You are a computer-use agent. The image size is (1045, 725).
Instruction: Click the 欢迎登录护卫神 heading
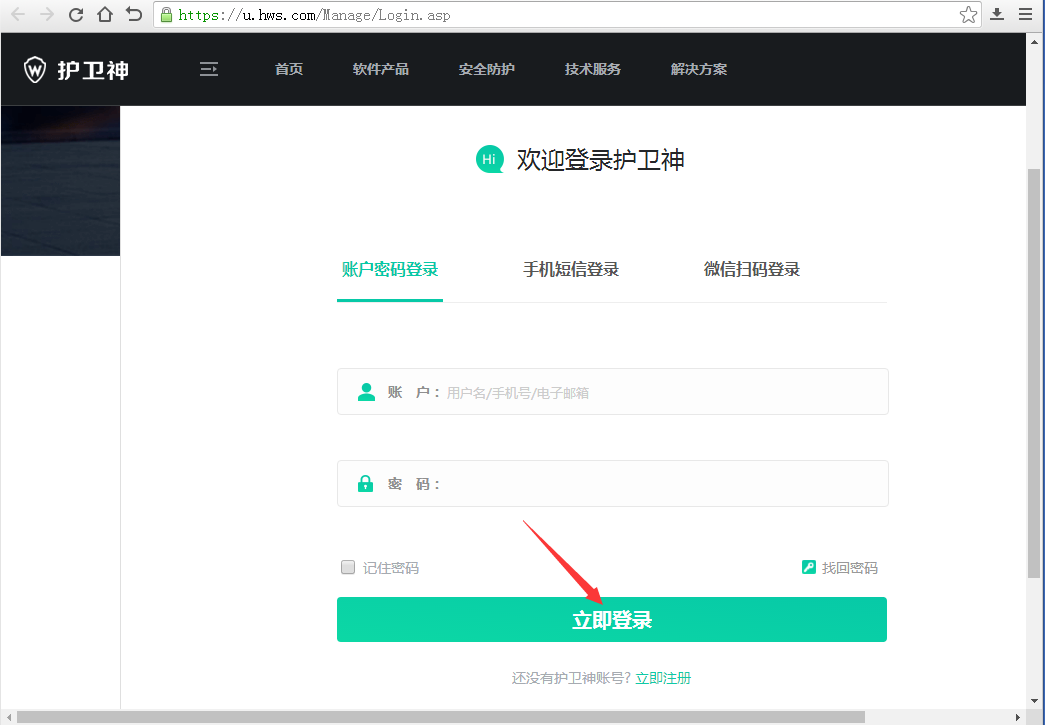(600, 160)
